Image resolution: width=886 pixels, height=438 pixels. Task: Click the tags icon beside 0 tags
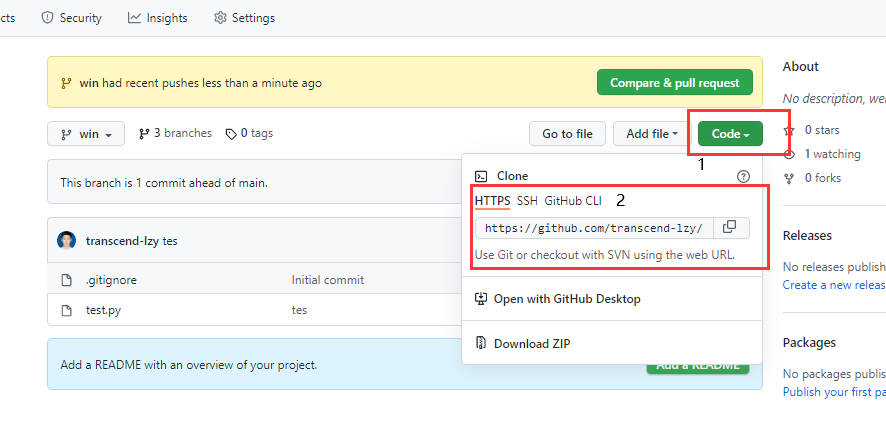[x=231, y=133]
